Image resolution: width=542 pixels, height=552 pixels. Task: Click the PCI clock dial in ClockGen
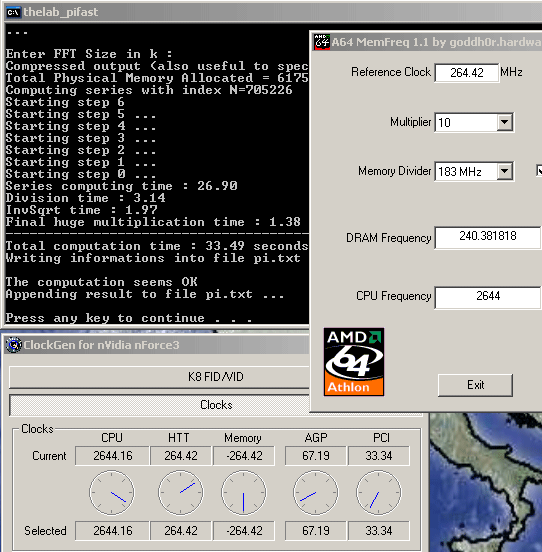click(379, 493)
